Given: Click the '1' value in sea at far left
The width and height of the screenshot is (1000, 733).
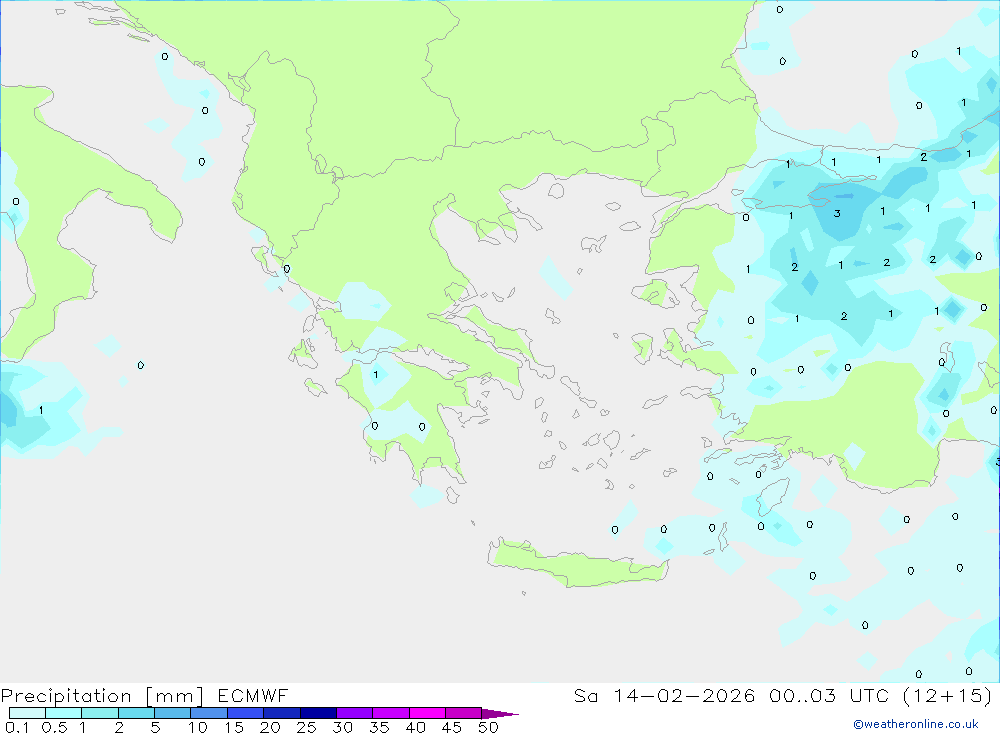Looking at the screenshot, I should 41,410.
